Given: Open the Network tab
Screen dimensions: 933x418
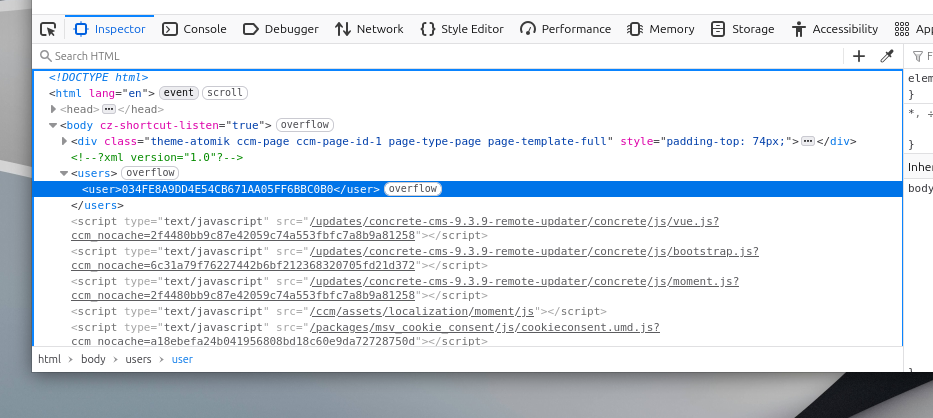Looking at the screenshot, I should [369, 29].
